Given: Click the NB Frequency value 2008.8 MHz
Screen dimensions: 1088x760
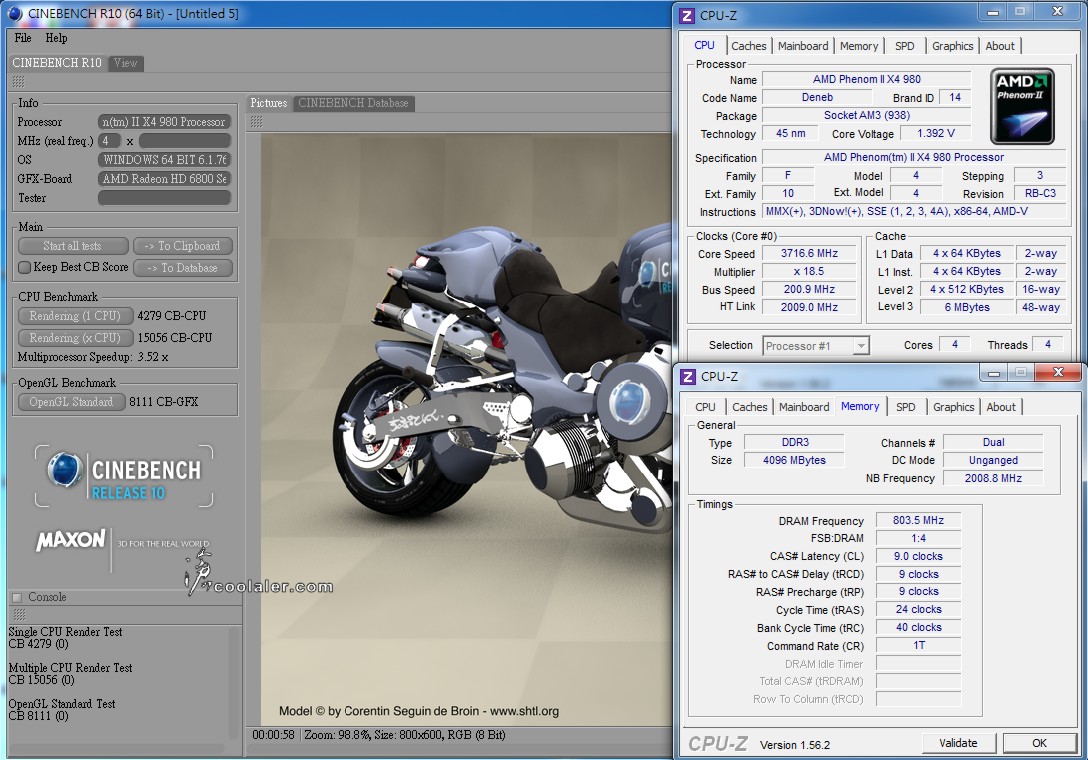Looking at the screenshot, I should [993, 478].
